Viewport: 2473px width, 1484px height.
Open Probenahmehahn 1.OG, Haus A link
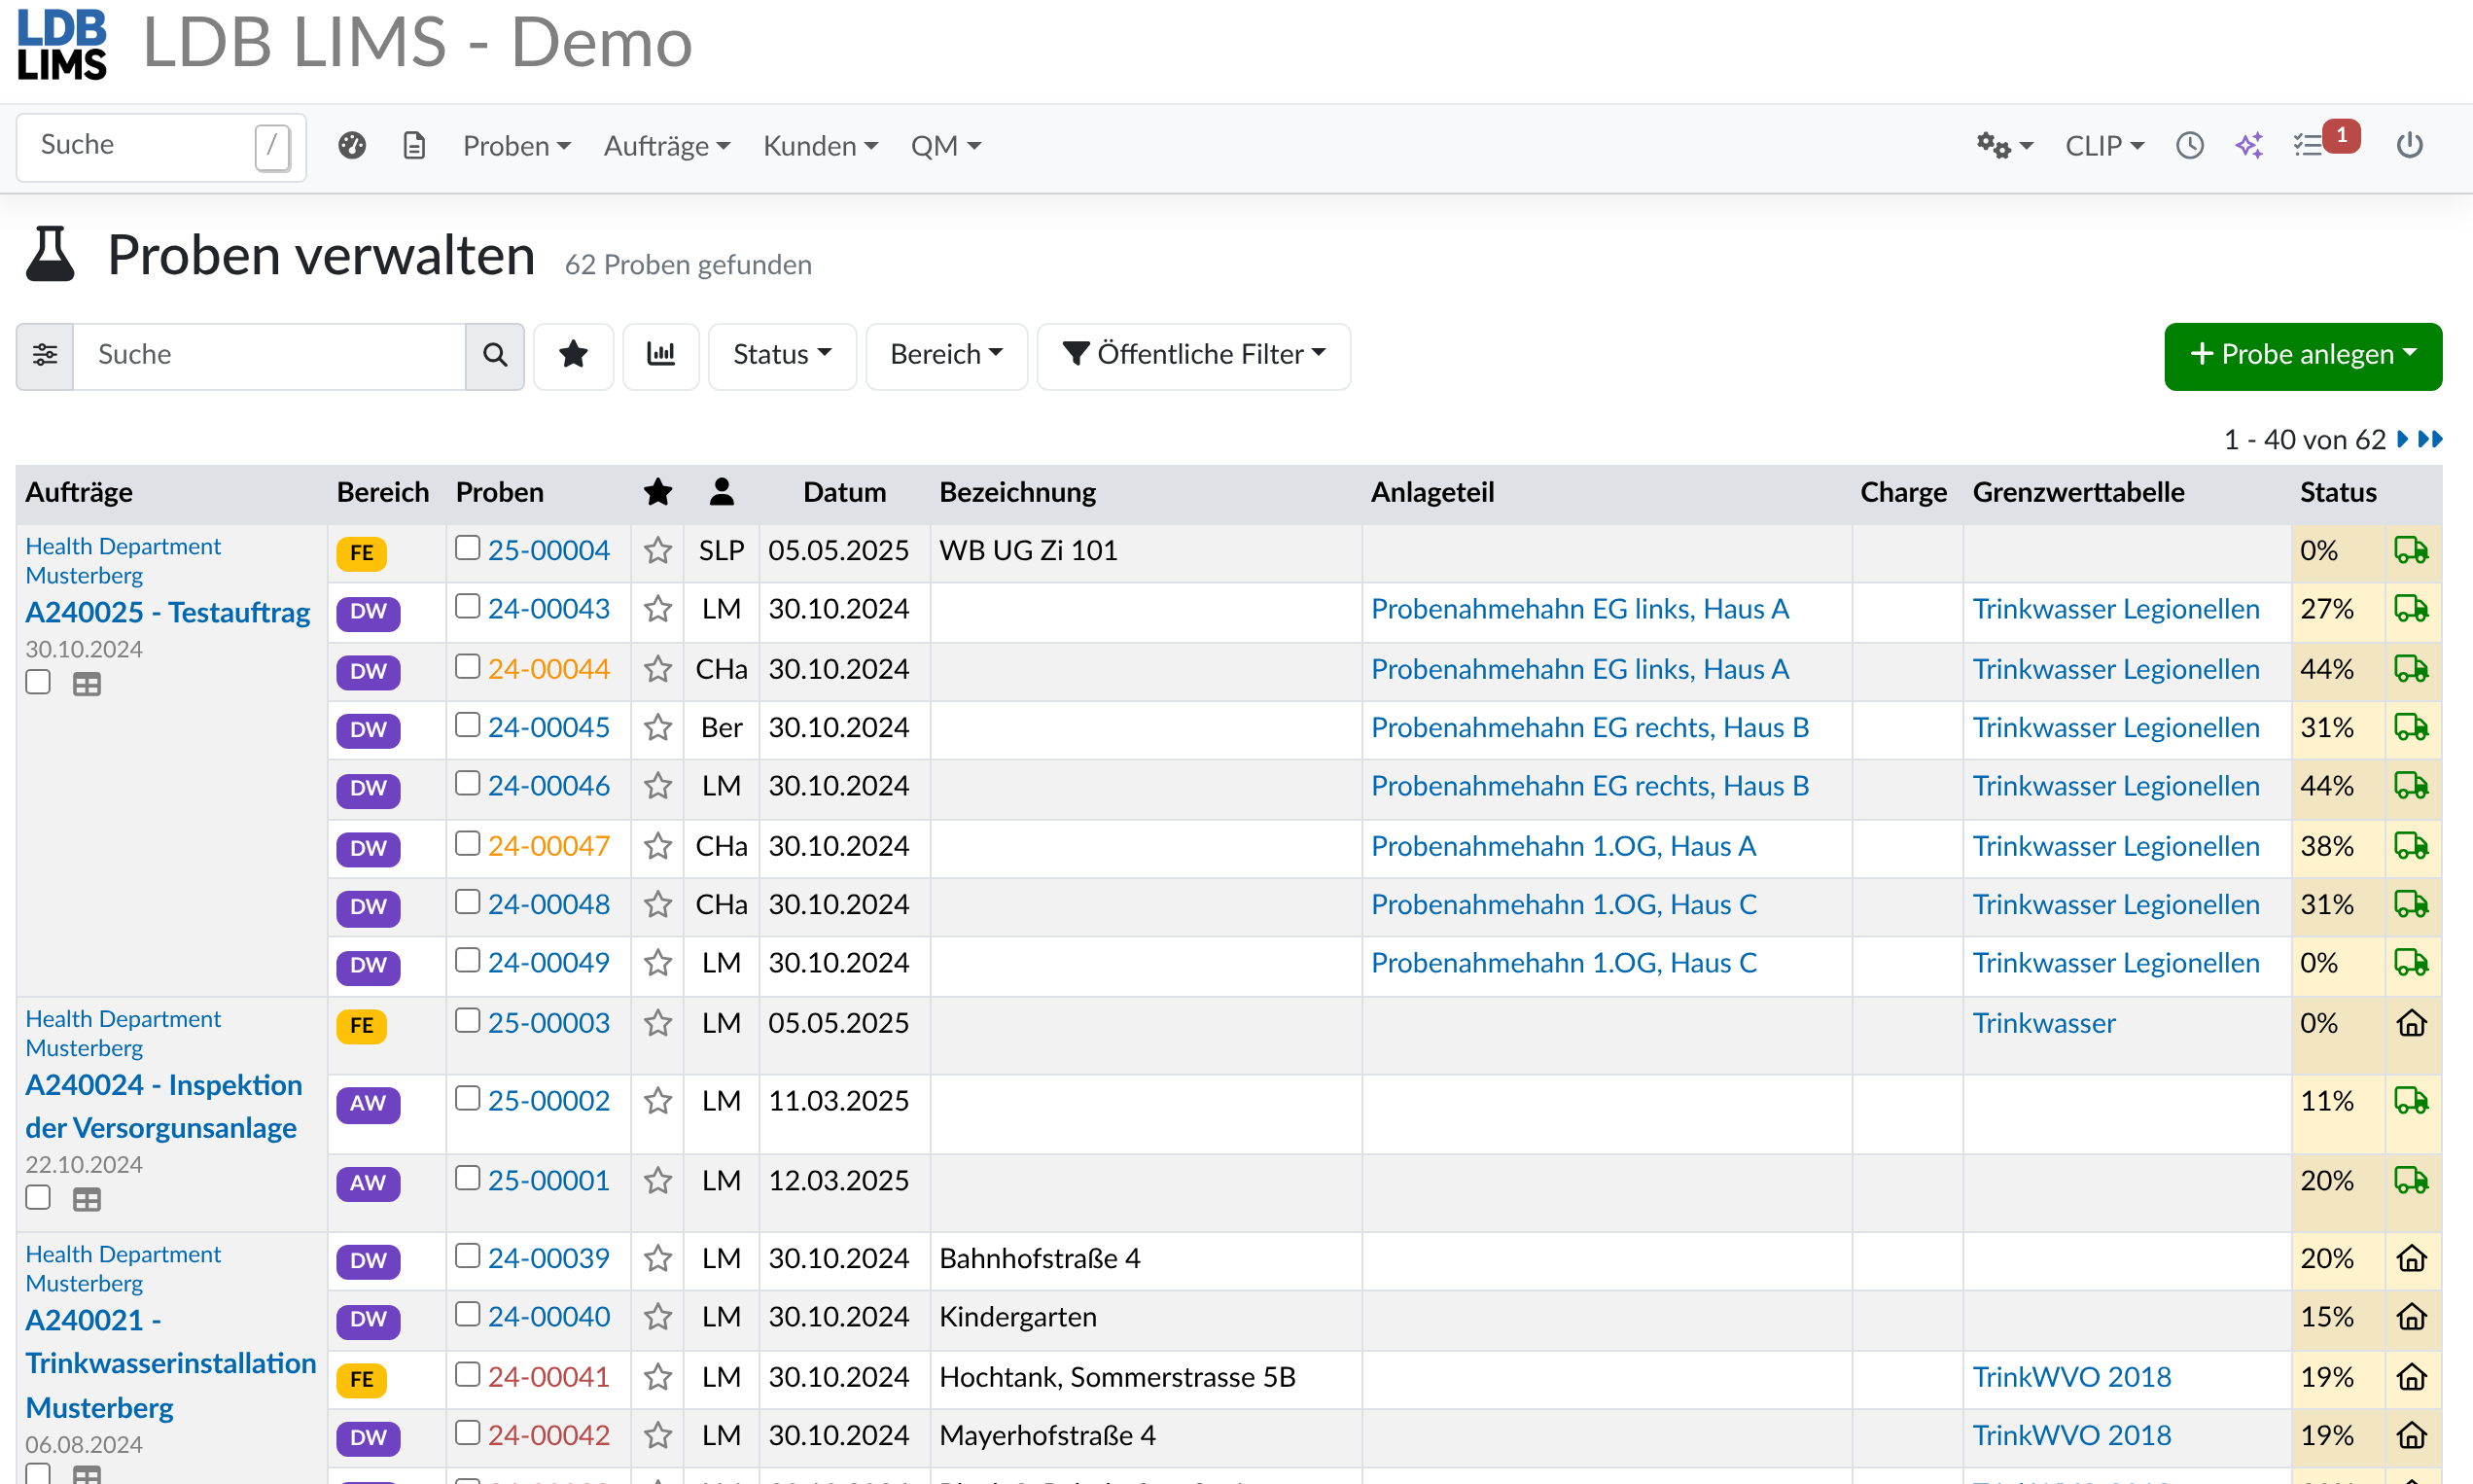[x=1563, y=846]
